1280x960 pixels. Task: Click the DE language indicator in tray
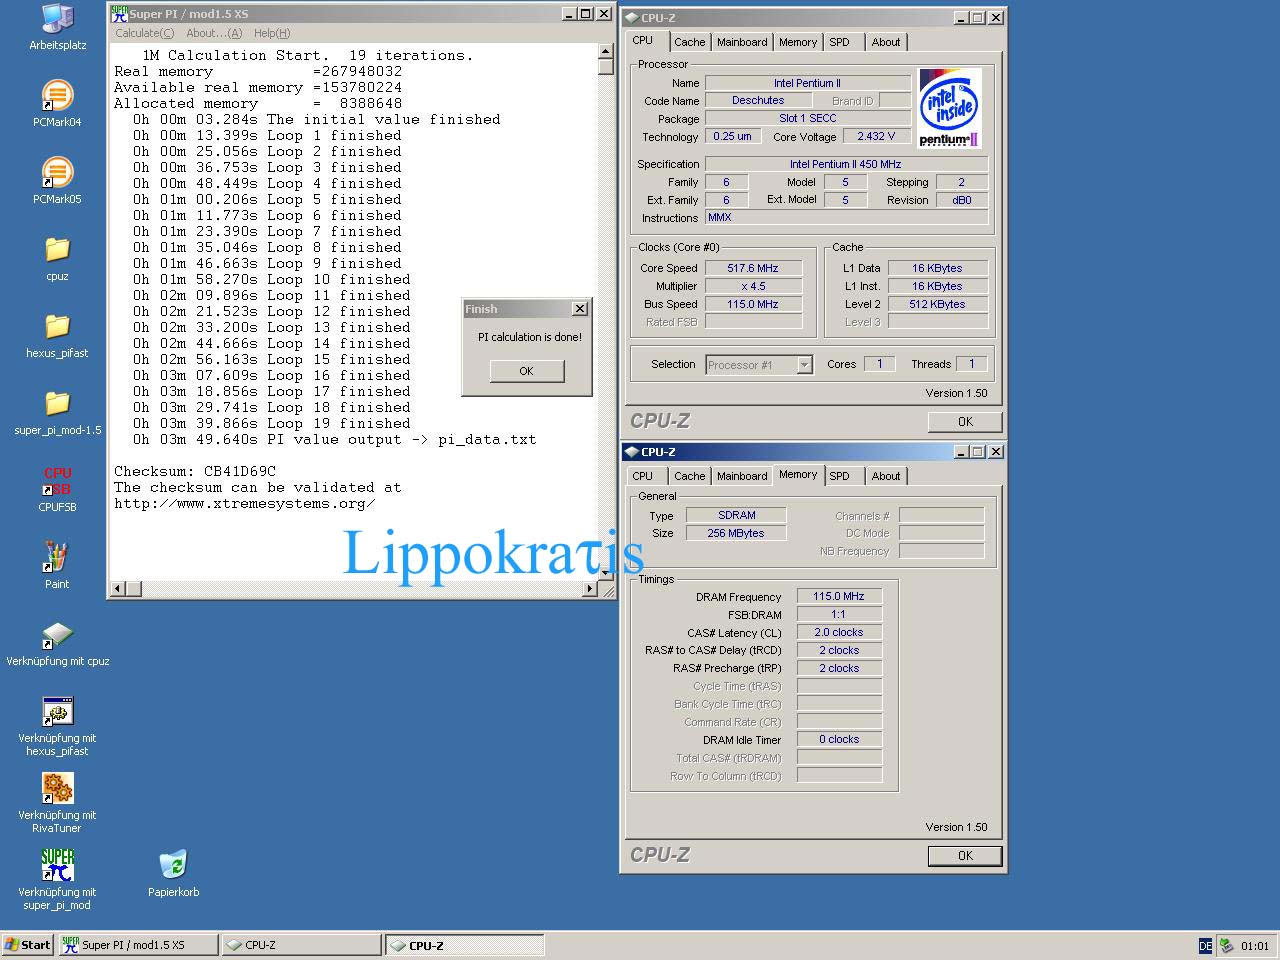pos(1205,945)
